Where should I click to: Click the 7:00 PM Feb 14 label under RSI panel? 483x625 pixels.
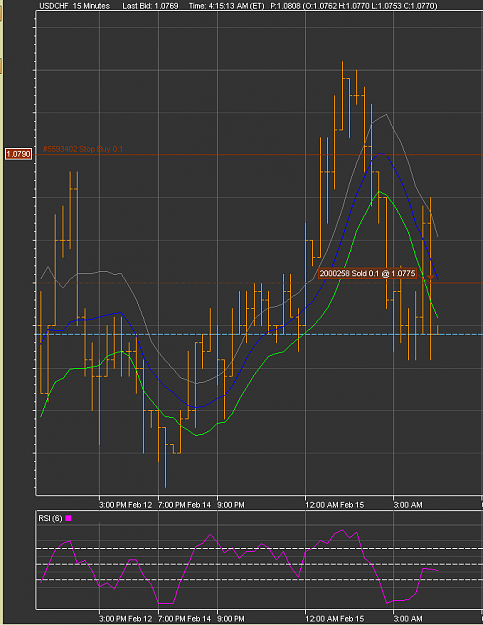click(x=185, y=619)
